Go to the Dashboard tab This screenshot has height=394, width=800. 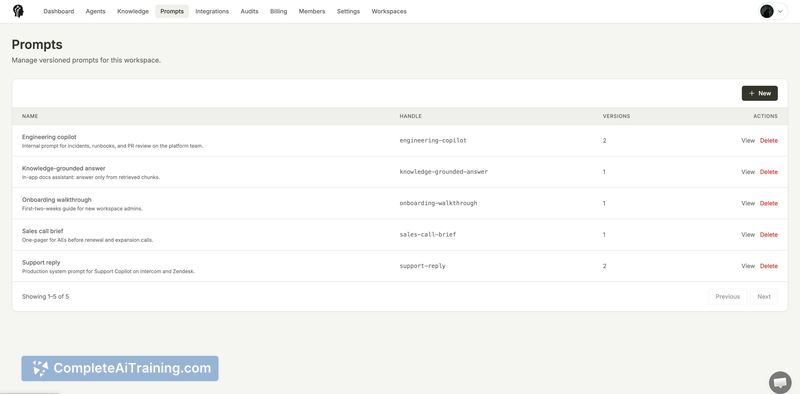(x=59, y=11)
